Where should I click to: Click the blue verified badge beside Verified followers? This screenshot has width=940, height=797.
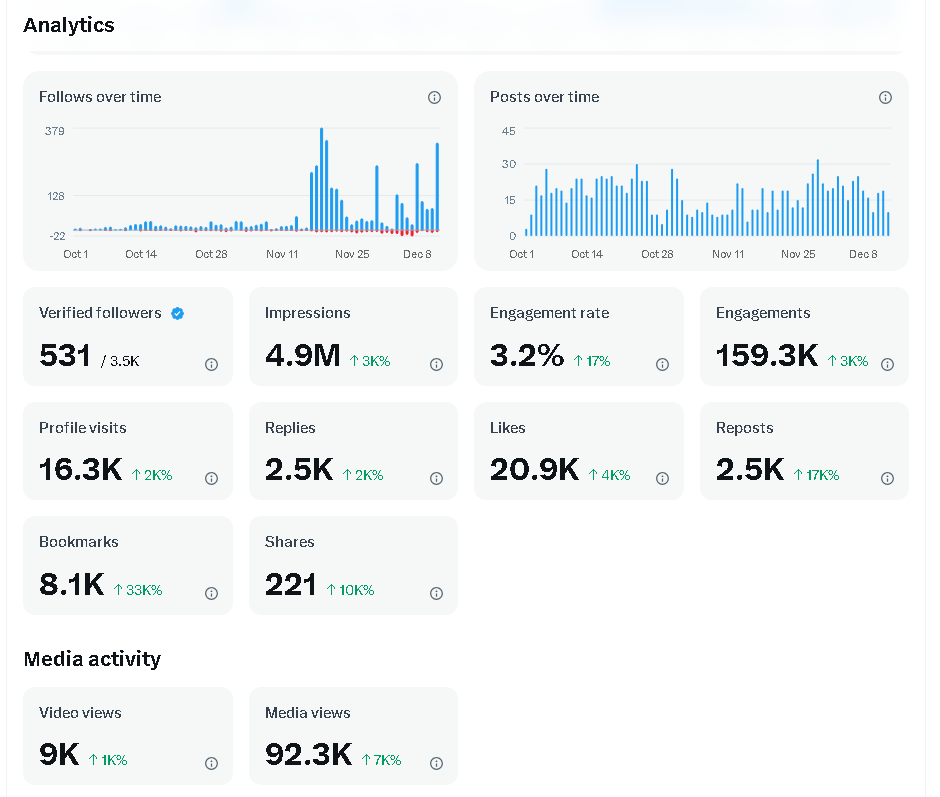[177, 313]
